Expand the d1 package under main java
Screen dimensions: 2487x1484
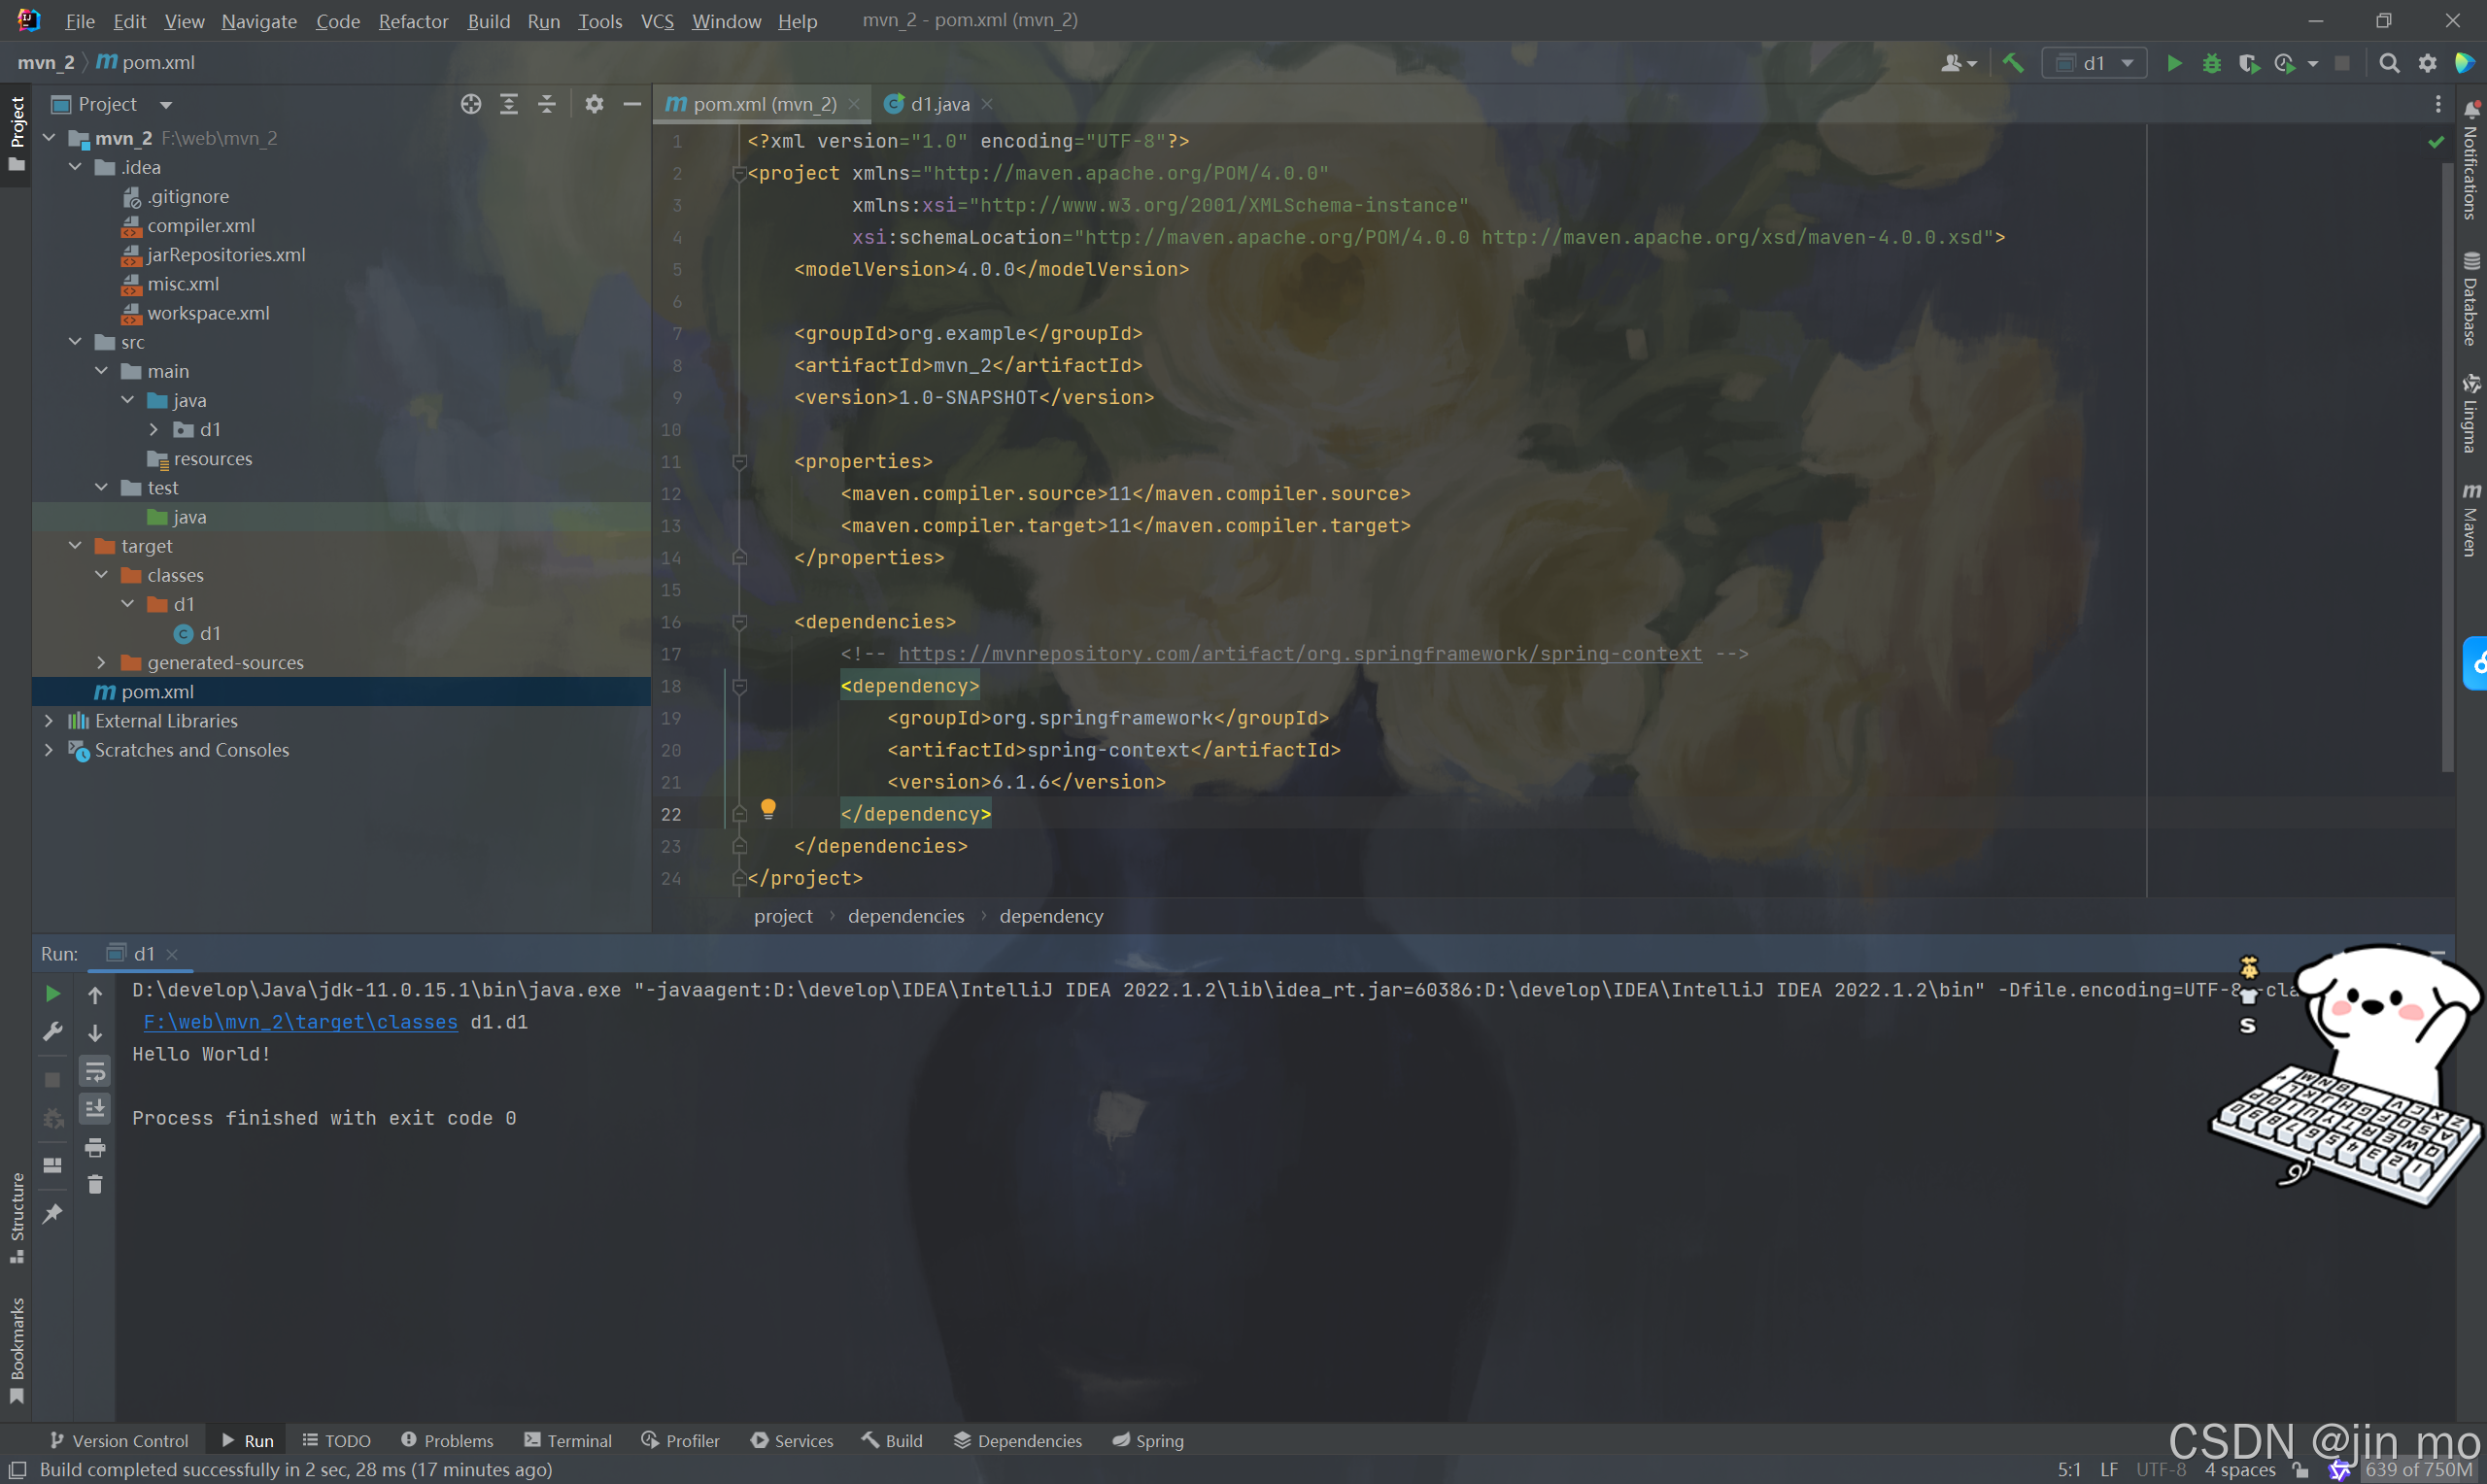(153, 429)
